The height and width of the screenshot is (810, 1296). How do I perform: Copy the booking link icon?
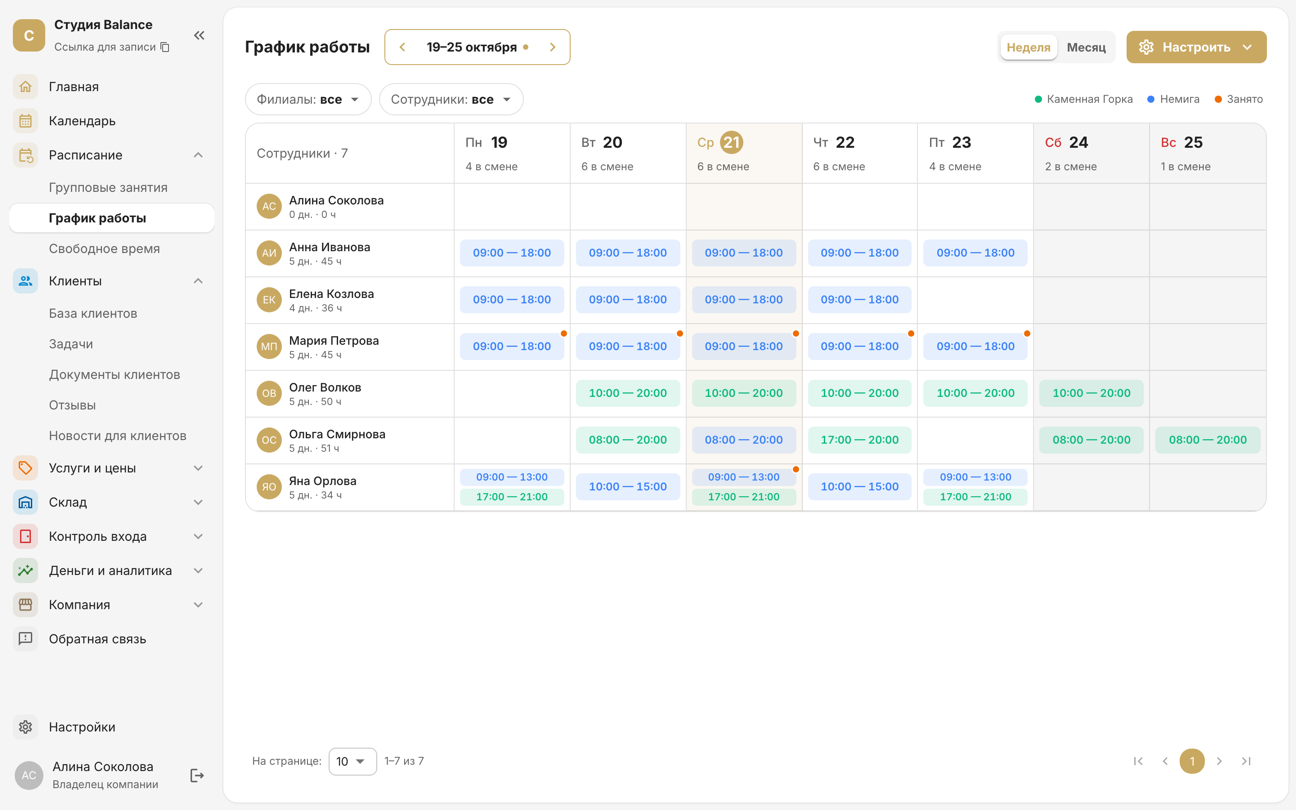pos(165,47)
